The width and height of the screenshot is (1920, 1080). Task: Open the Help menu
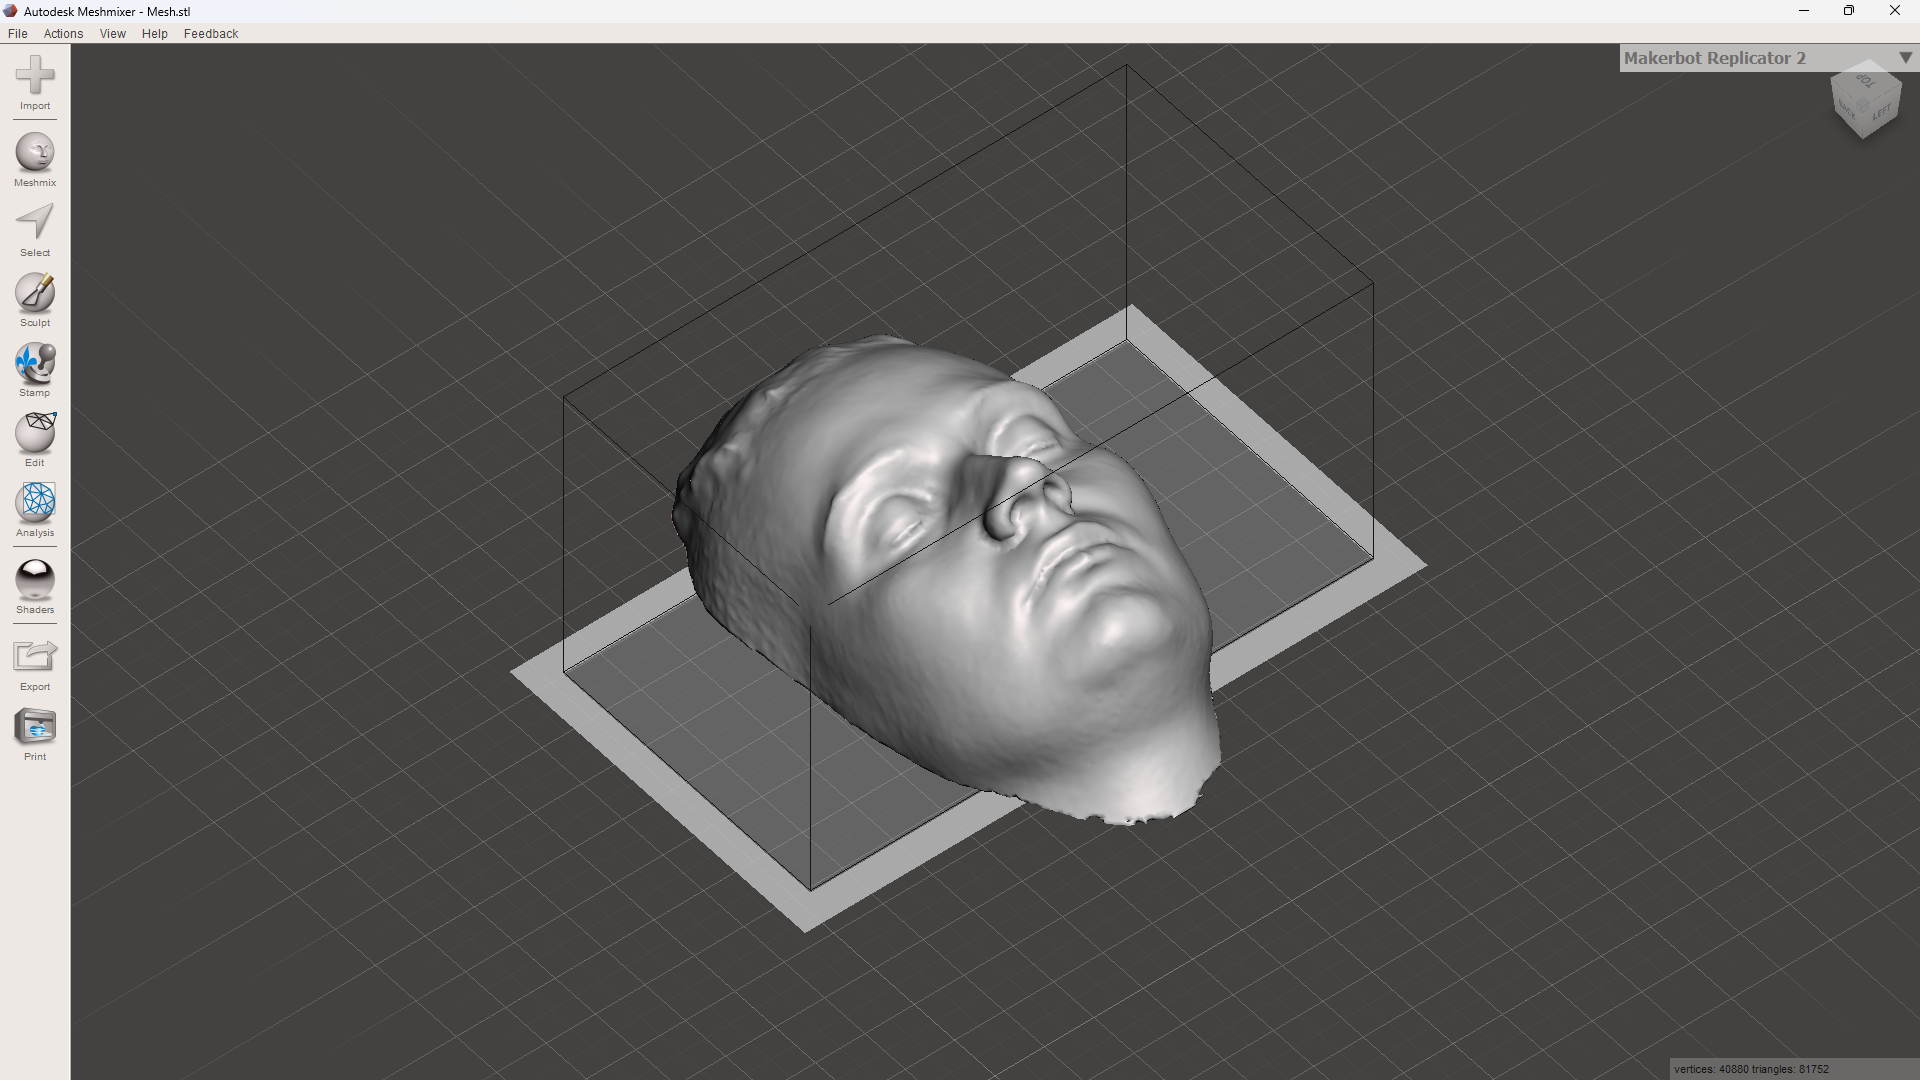point(155,34)
